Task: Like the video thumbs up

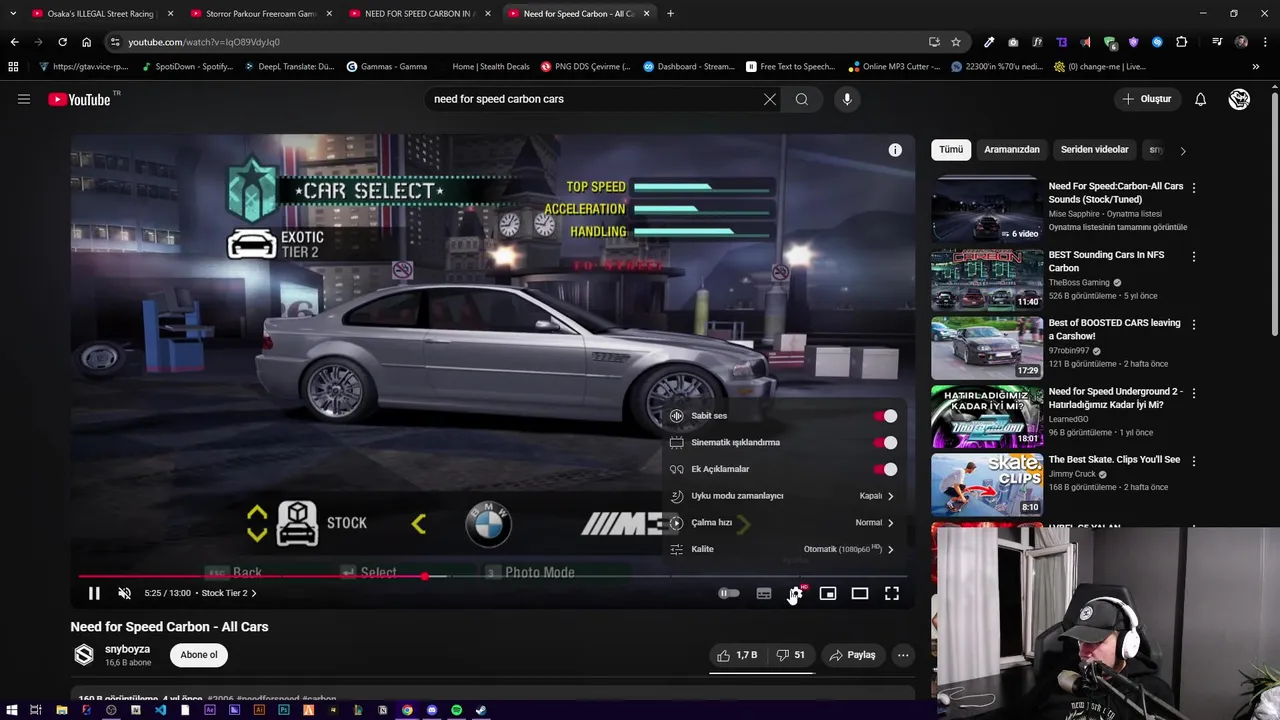Action: pyautogui.click(x=737, y=655)
